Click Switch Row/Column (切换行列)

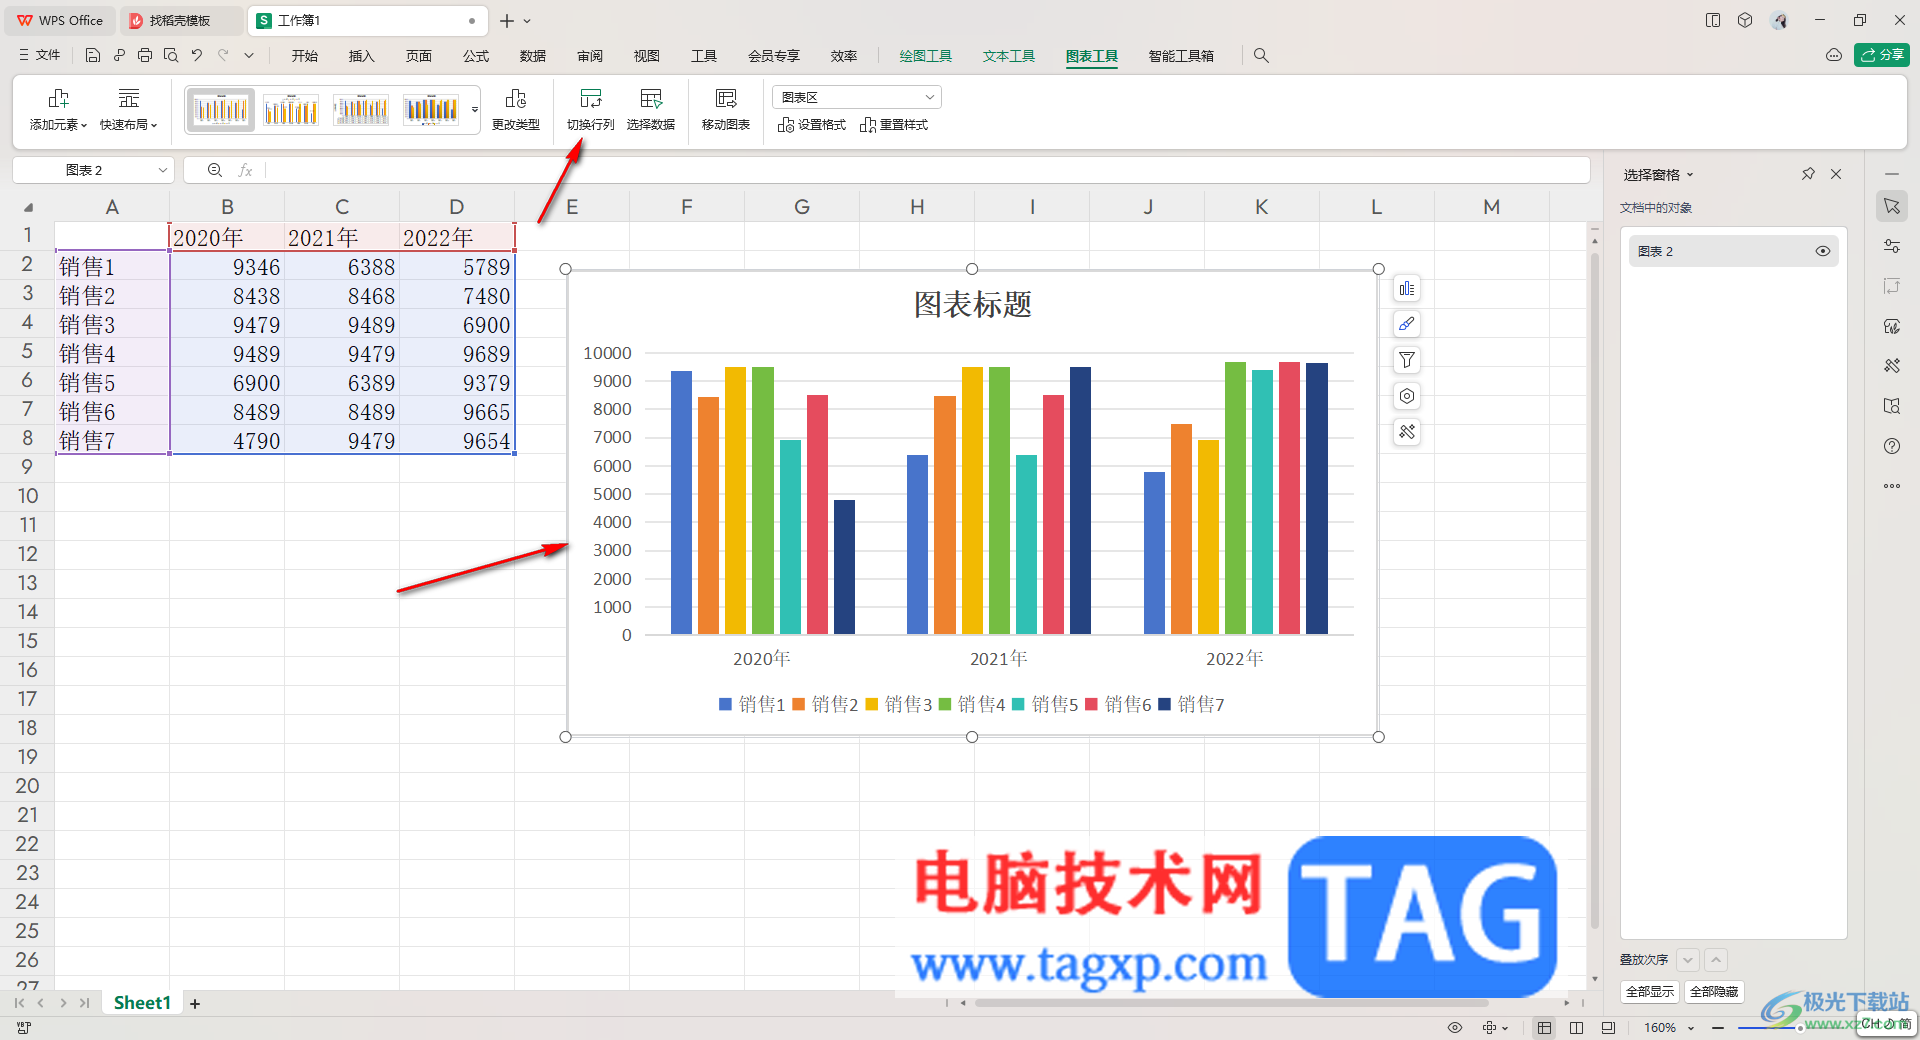(590, 110)
